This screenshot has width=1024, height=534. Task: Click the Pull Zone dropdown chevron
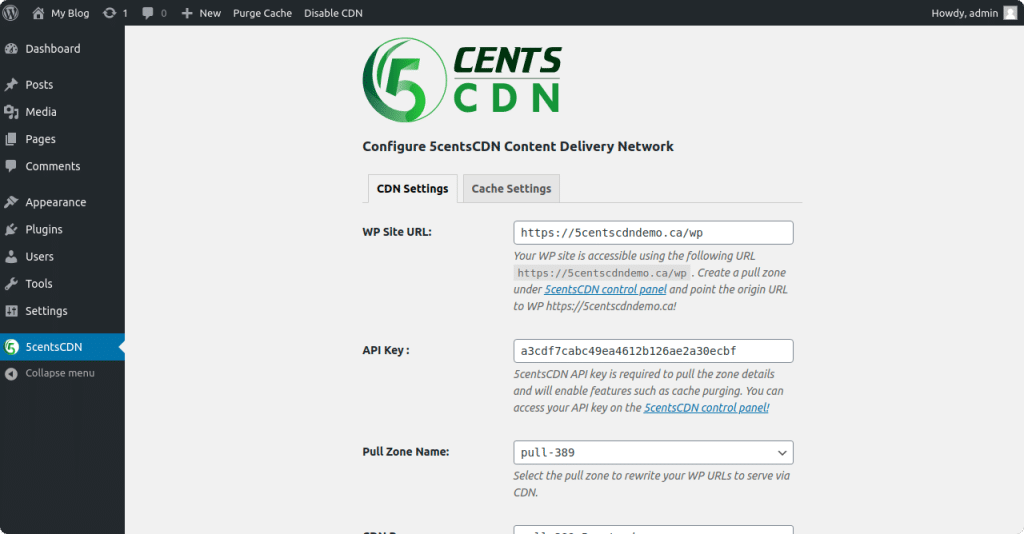click(x=782, y=452)
